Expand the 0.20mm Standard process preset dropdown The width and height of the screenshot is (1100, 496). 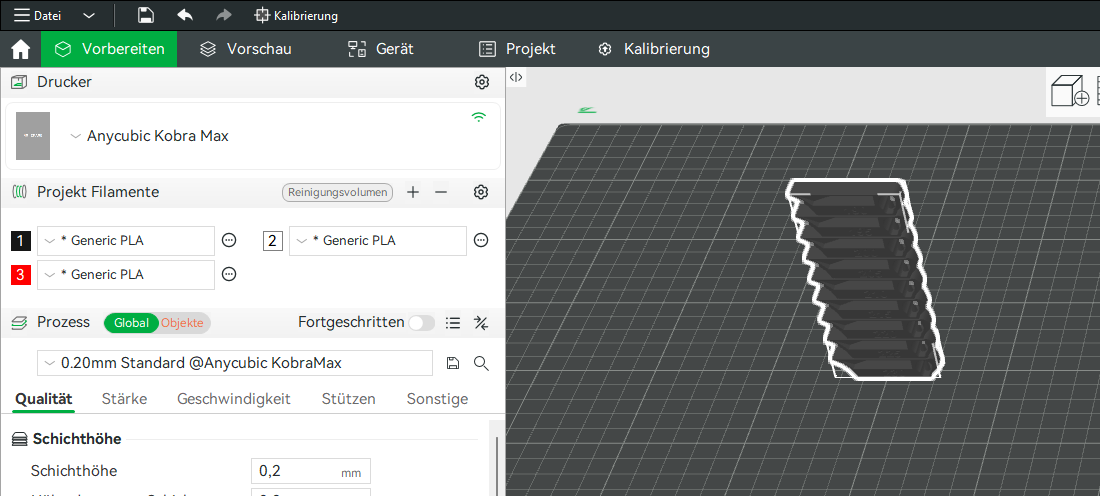point(235,363)
